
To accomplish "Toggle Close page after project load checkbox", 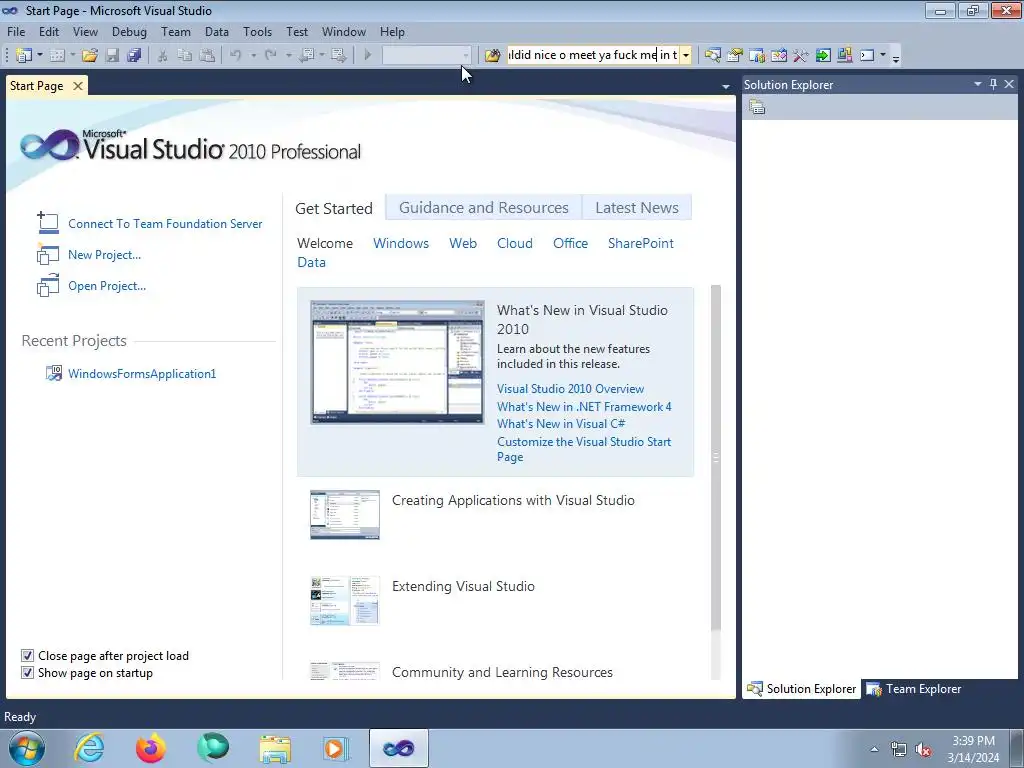I will click(x=27, y=655).
